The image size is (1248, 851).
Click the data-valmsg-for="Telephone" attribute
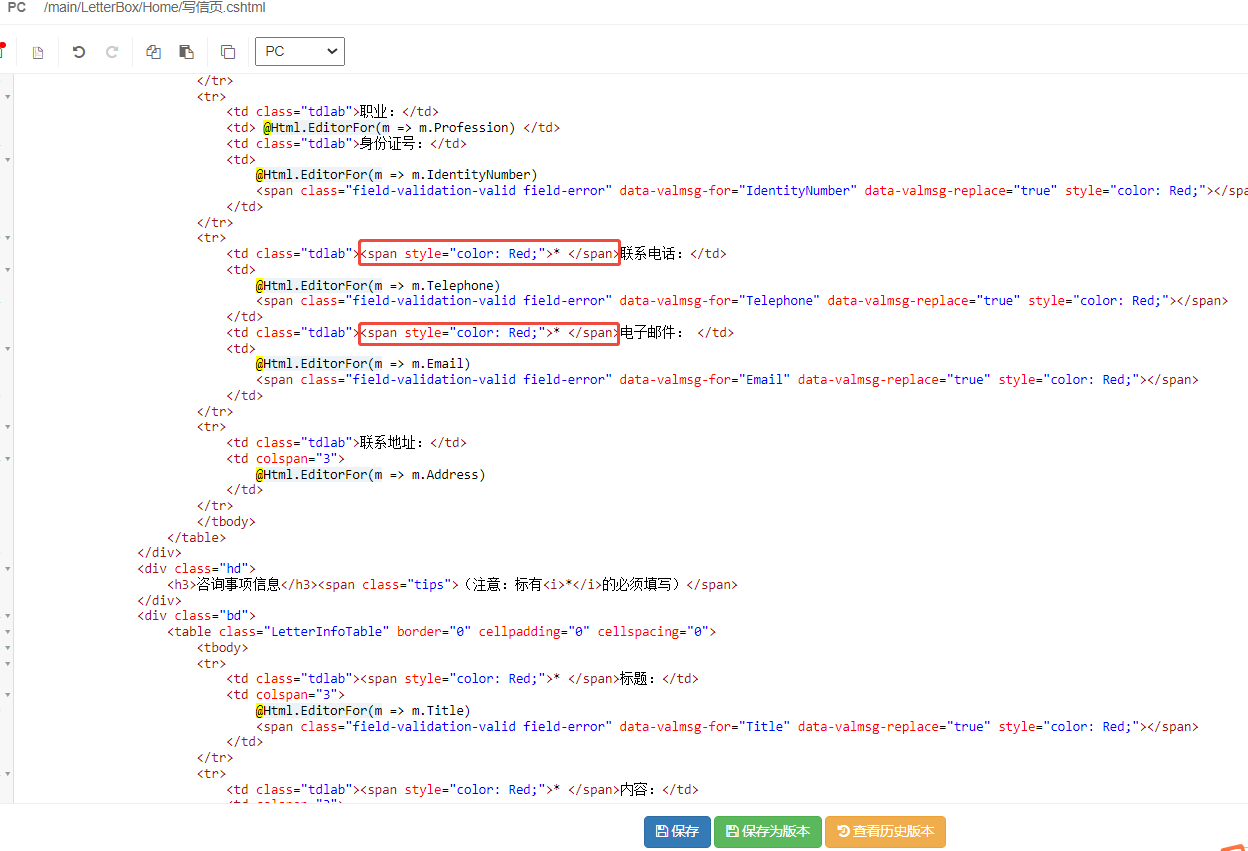tap(719, 301)
